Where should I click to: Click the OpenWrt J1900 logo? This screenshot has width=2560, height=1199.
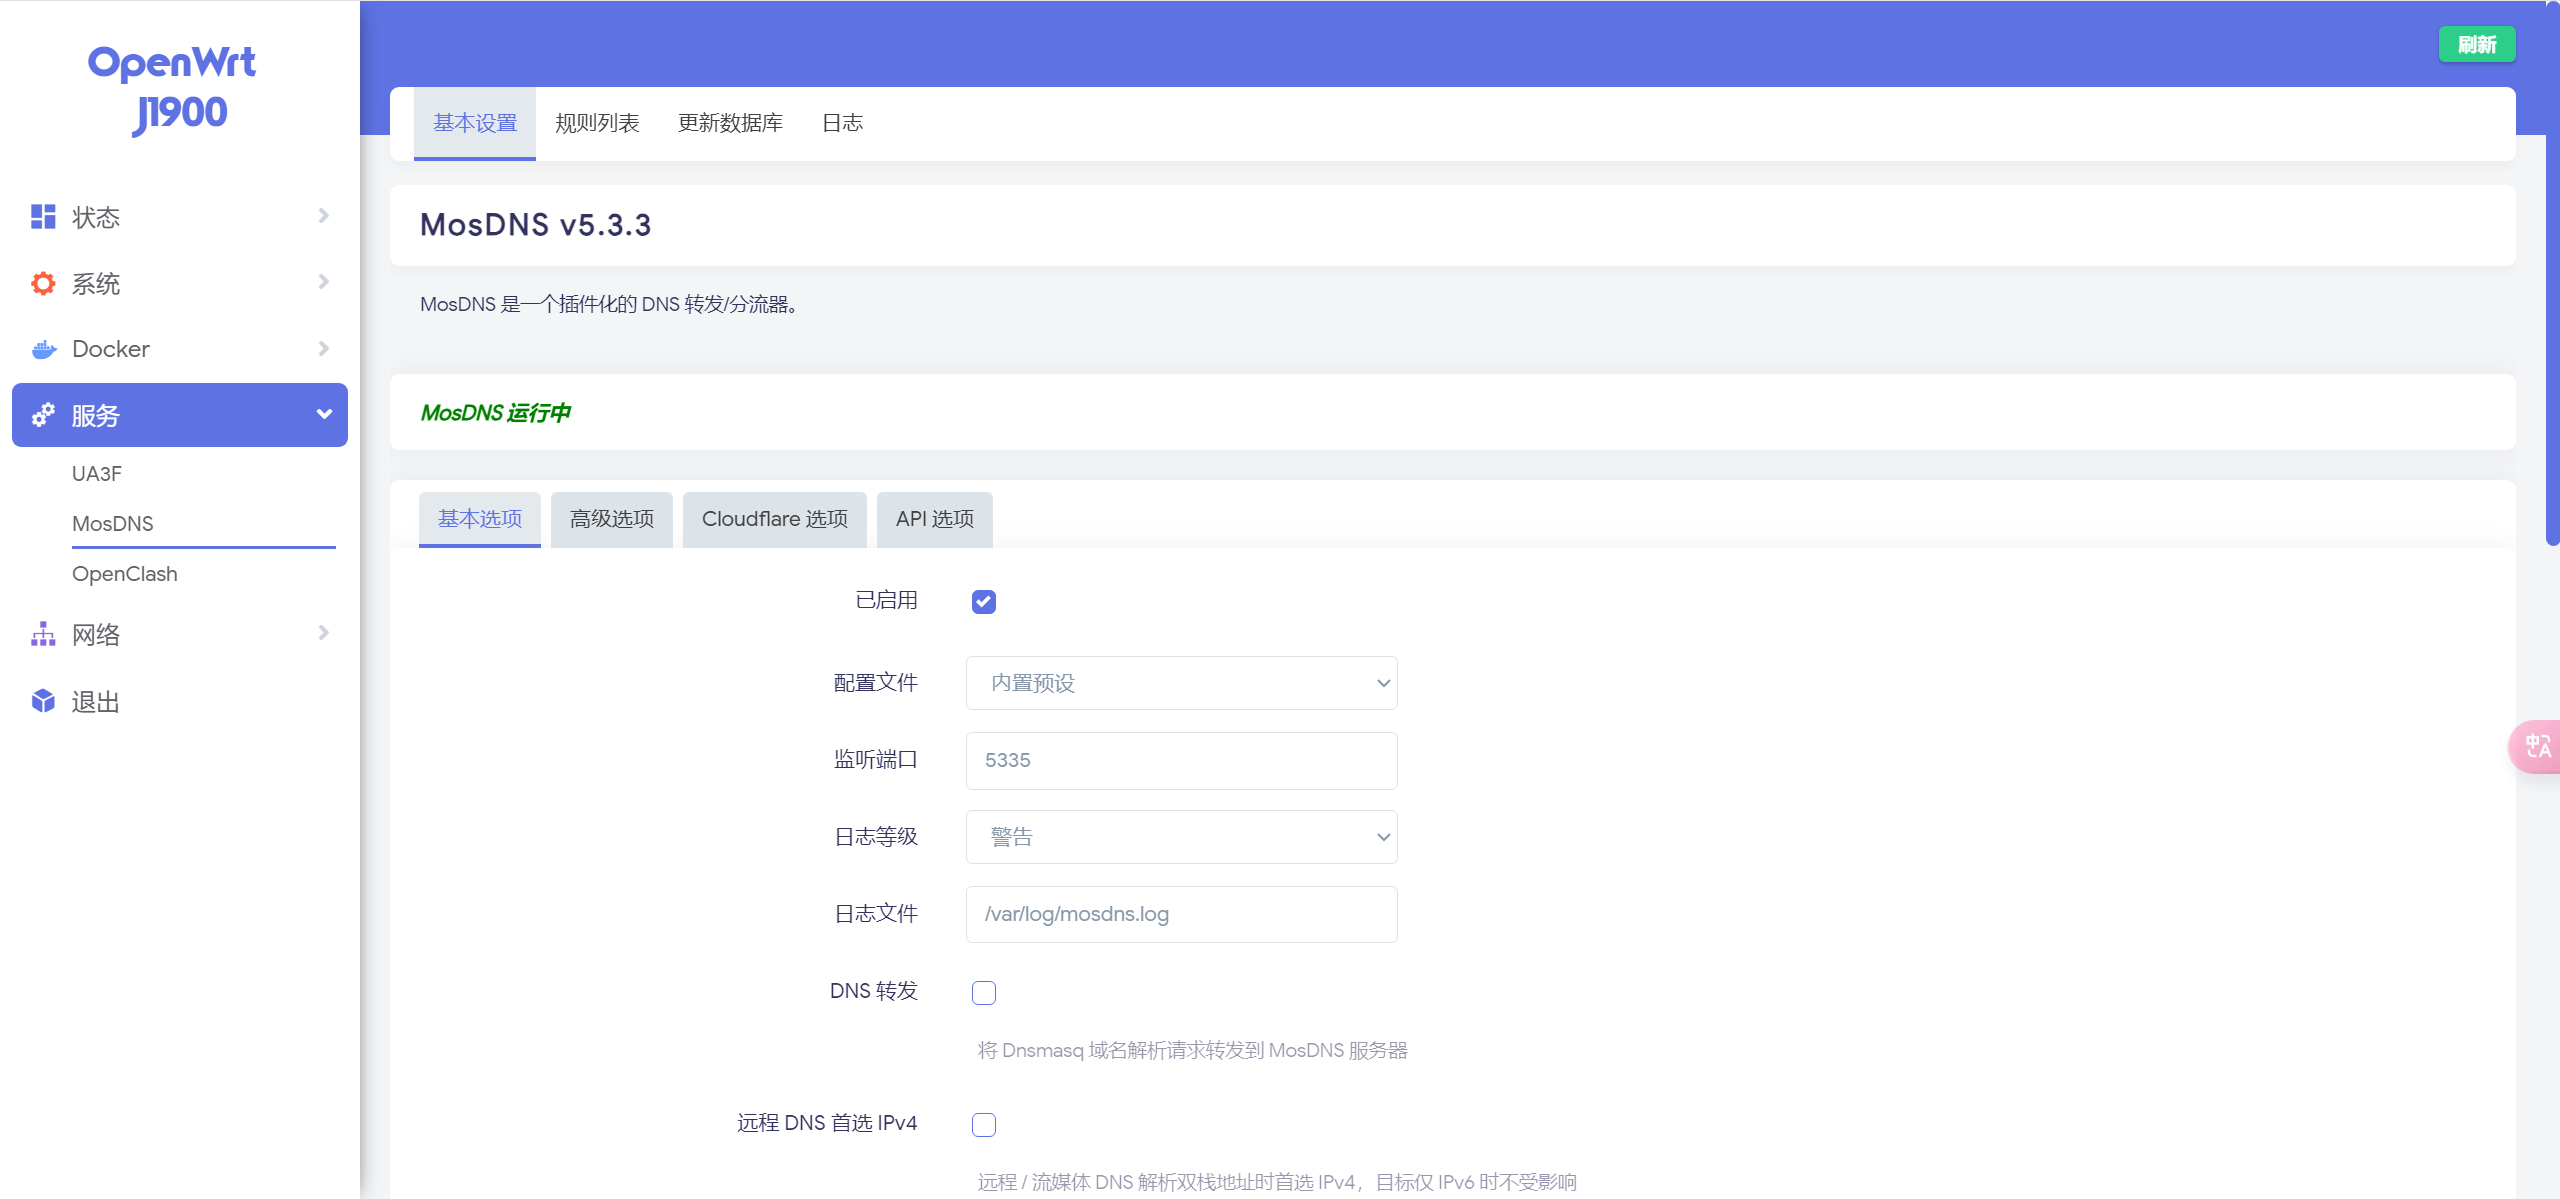[174, 88]
